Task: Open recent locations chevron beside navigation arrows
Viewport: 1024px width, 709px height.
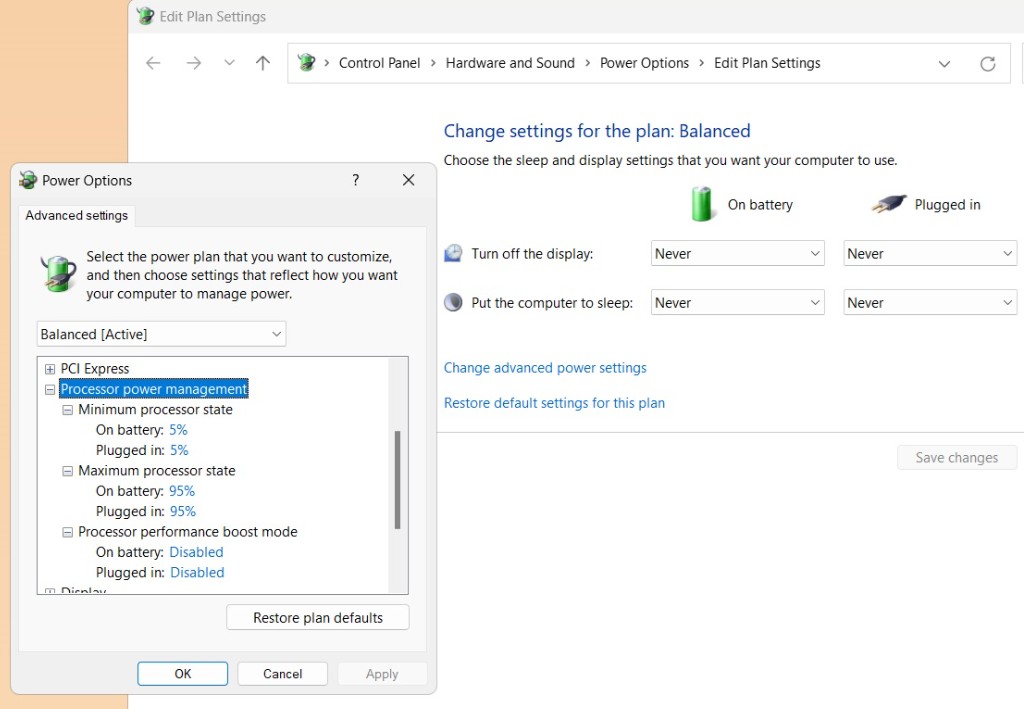Action: (x=229, y=63)
